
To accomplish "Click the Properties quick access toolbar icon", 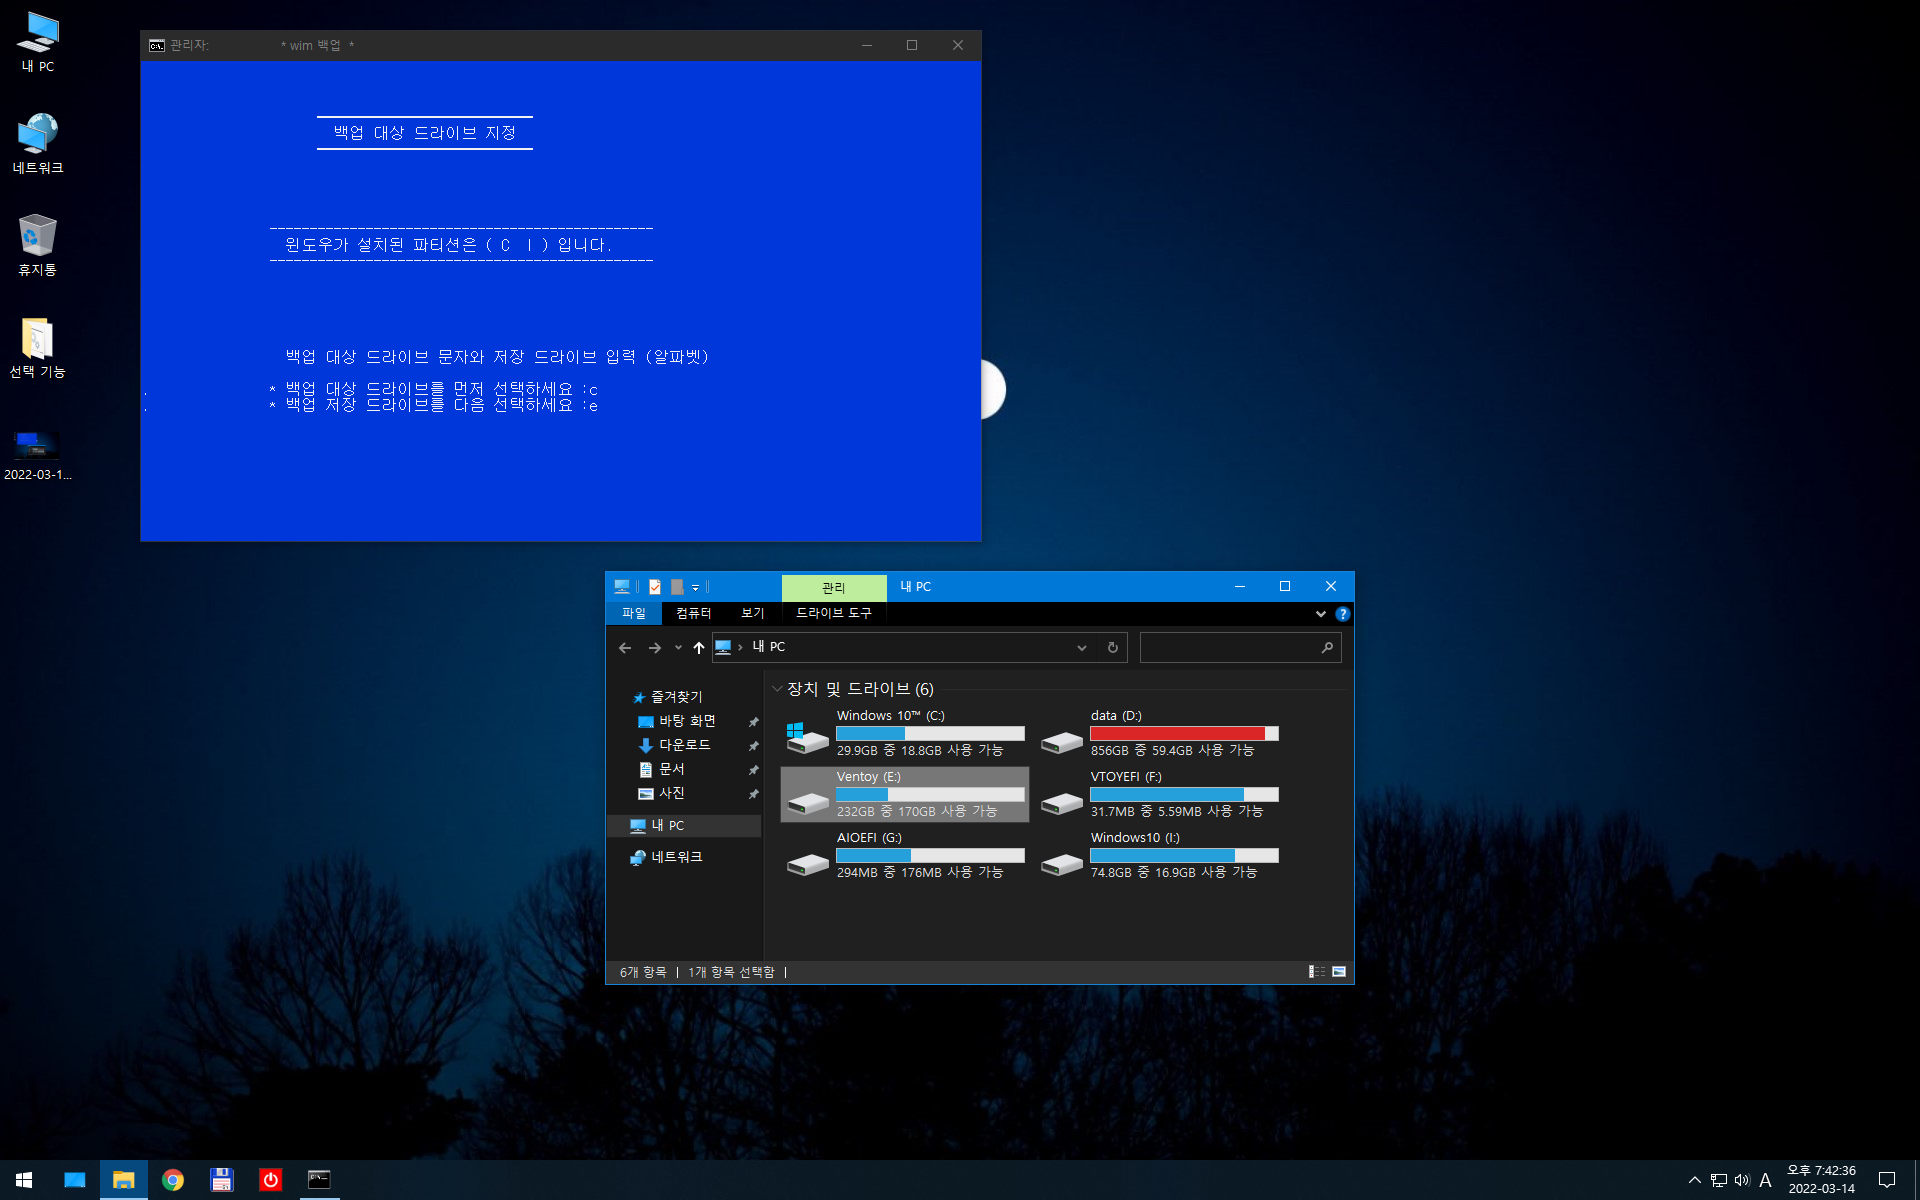I will click(x=655, y=587).
